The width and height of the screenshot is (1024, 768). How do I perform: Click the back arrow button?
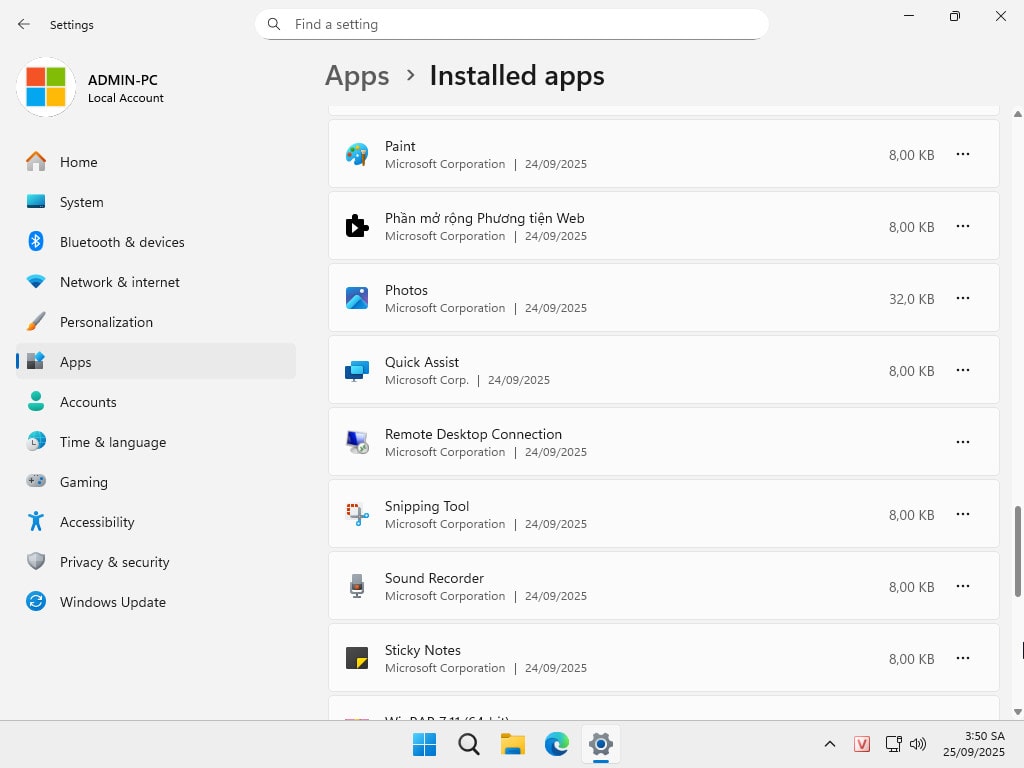click(x=24, y=24)
